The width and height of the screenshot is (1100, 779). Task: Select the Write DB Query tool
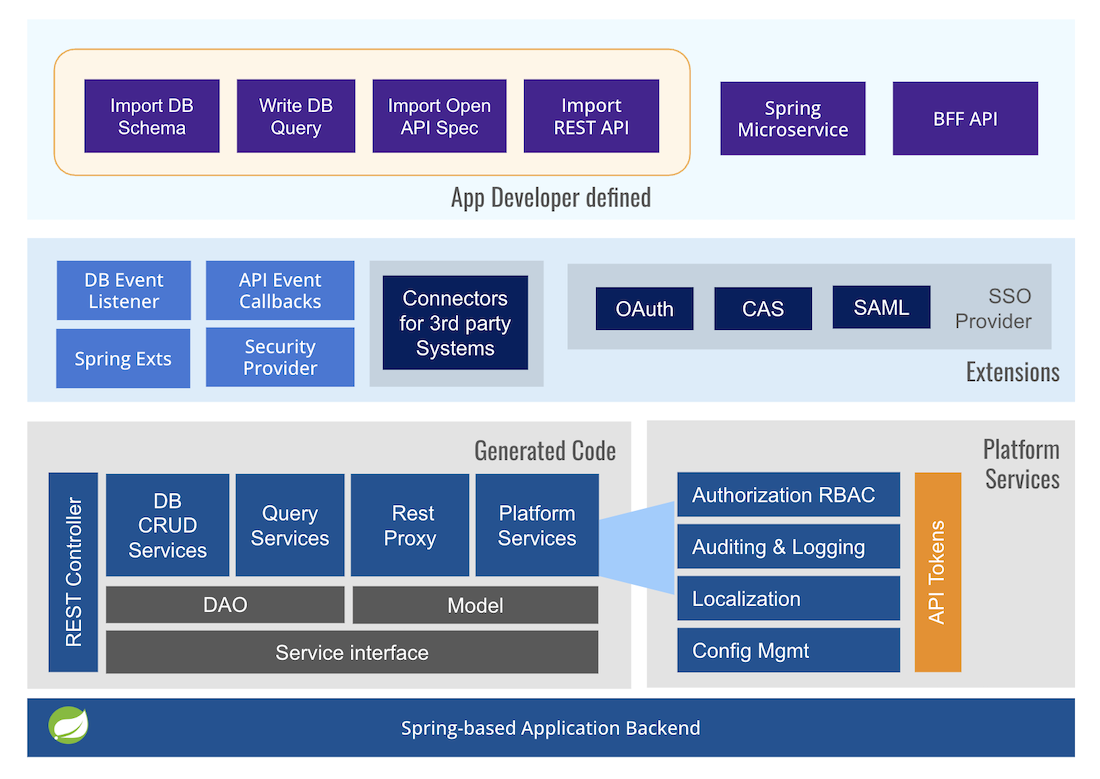click(295, 116)
